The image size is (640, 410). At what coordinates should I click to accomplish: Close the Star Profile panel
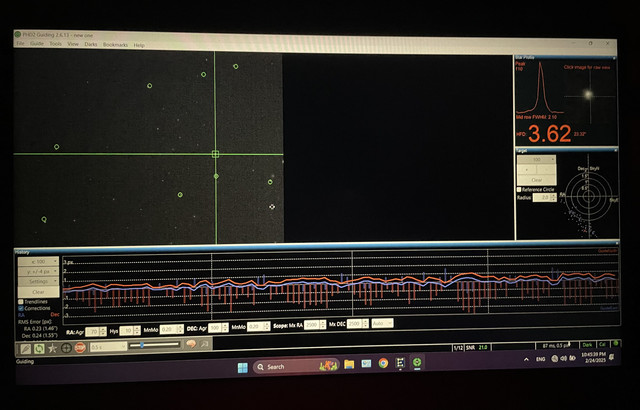click(x=614, y=59)
